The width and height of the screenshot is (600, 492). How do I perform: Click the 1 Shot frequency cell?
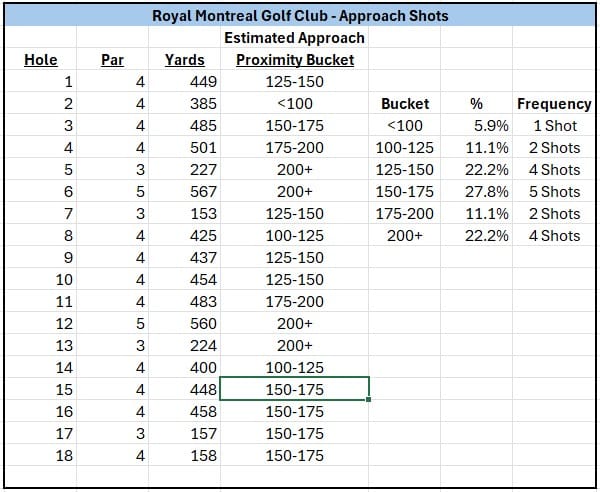pos(554,125)
